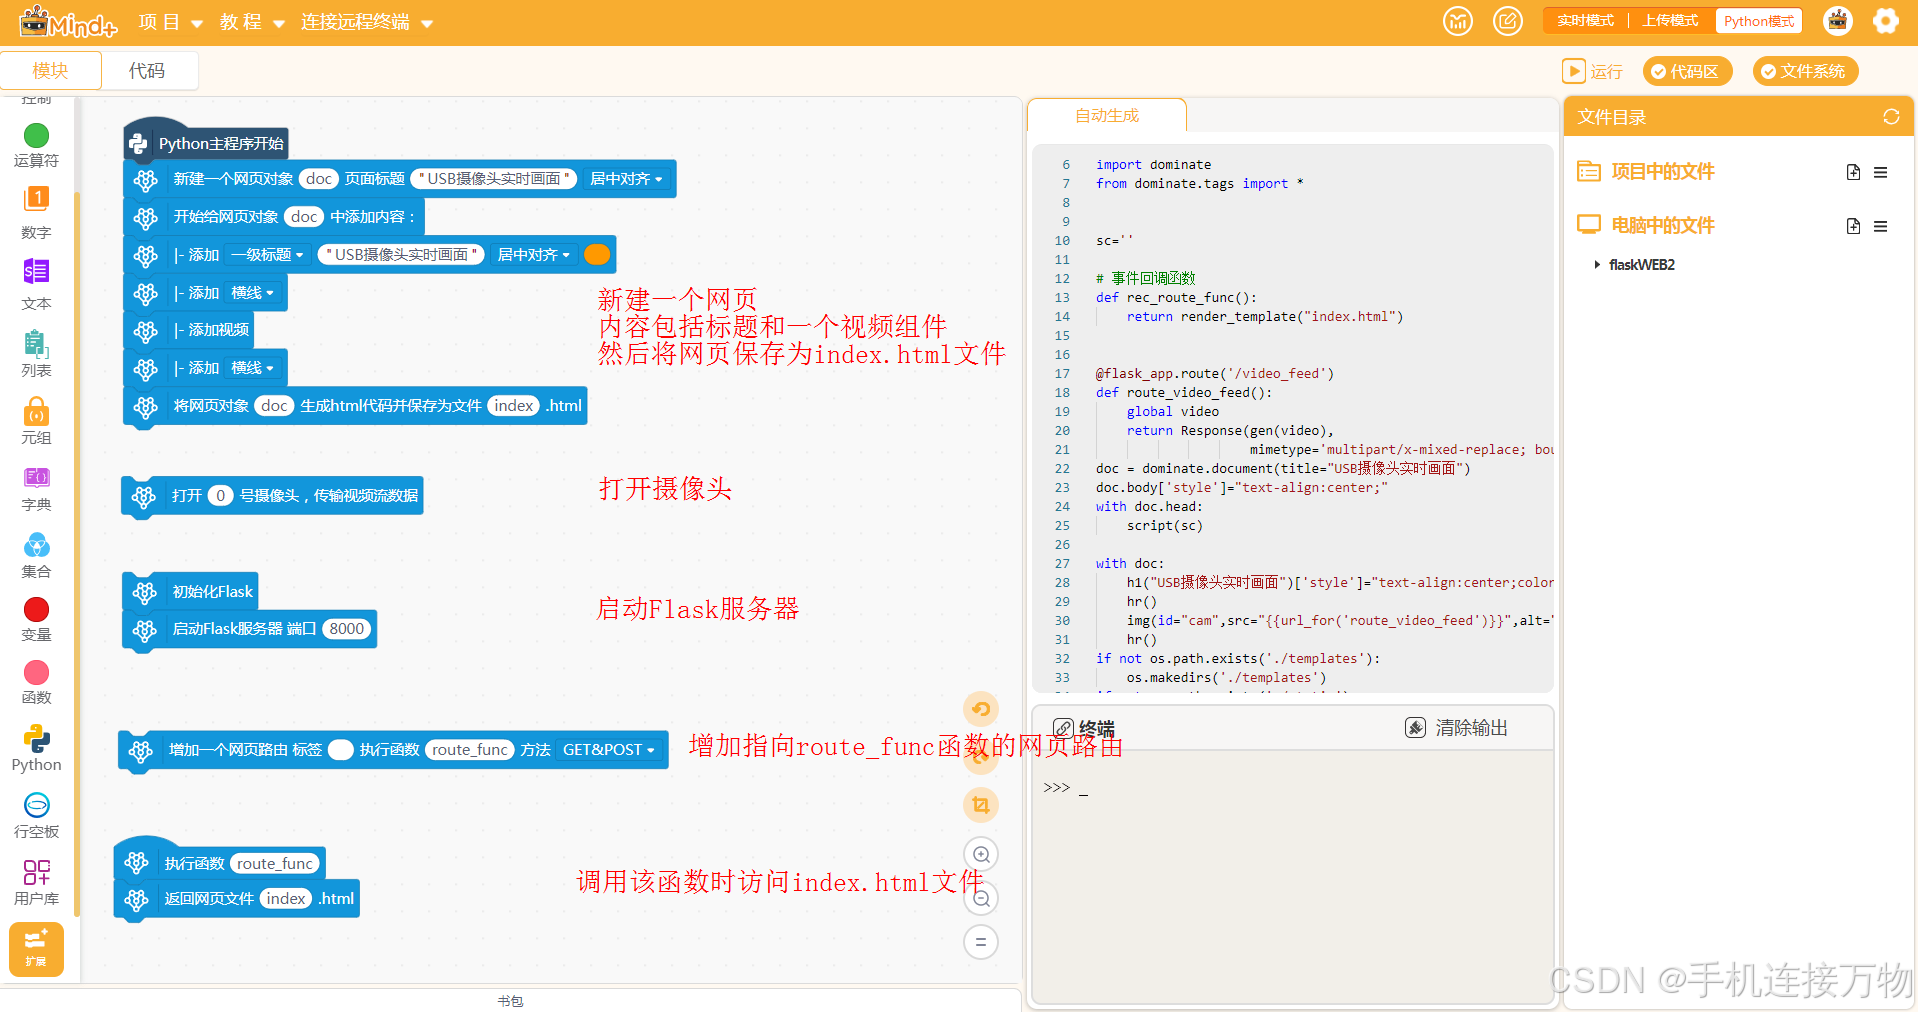Open the first 横线 dropdown
Image resolution: width=1918 pixels, height=1012 pixels.
(252, 293)
